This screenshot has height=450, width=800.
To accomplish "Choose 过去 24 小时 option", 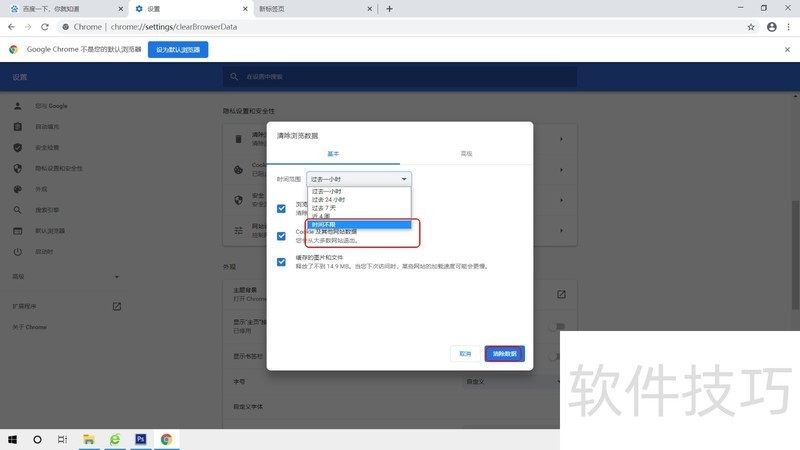I will point(359,199).
